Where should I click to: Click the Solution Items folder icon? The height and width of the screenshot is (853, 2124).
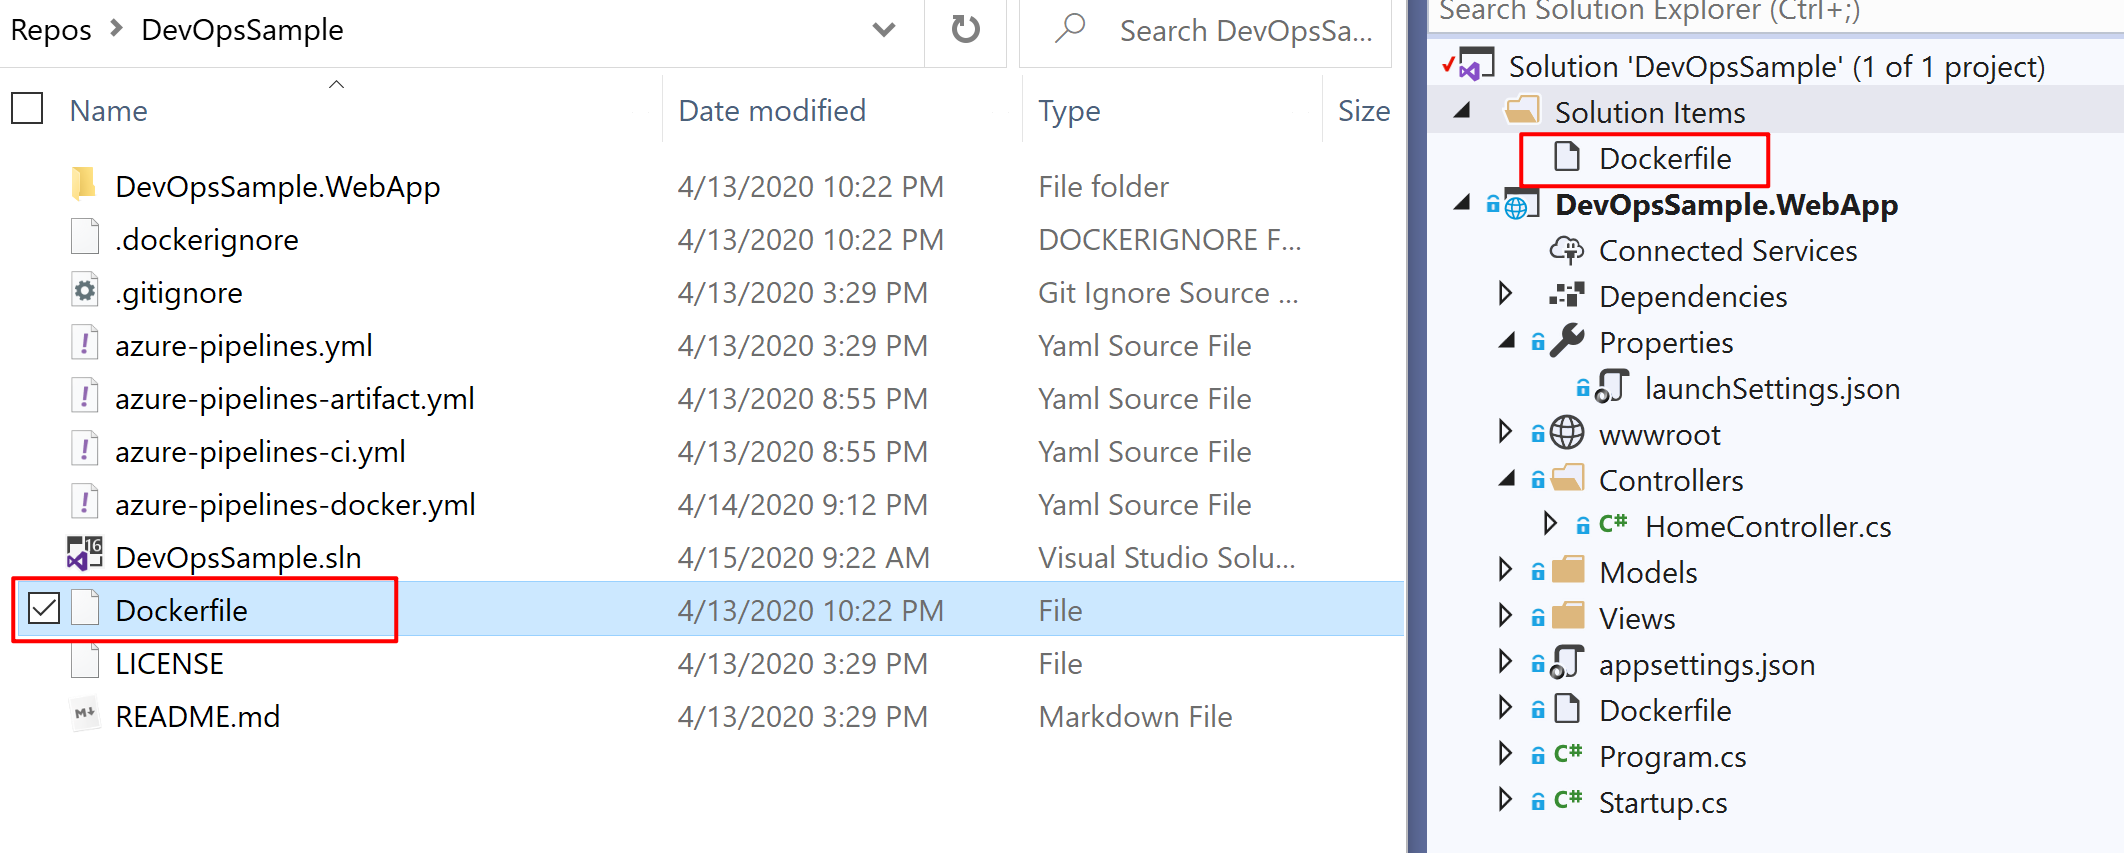point(1522,110)
